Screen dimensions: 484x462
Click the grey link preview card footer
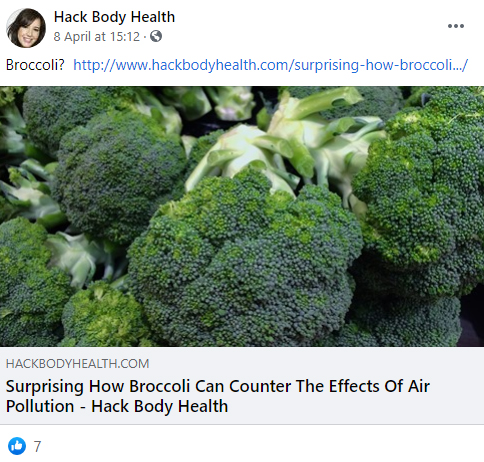click(x=242, y=386)
